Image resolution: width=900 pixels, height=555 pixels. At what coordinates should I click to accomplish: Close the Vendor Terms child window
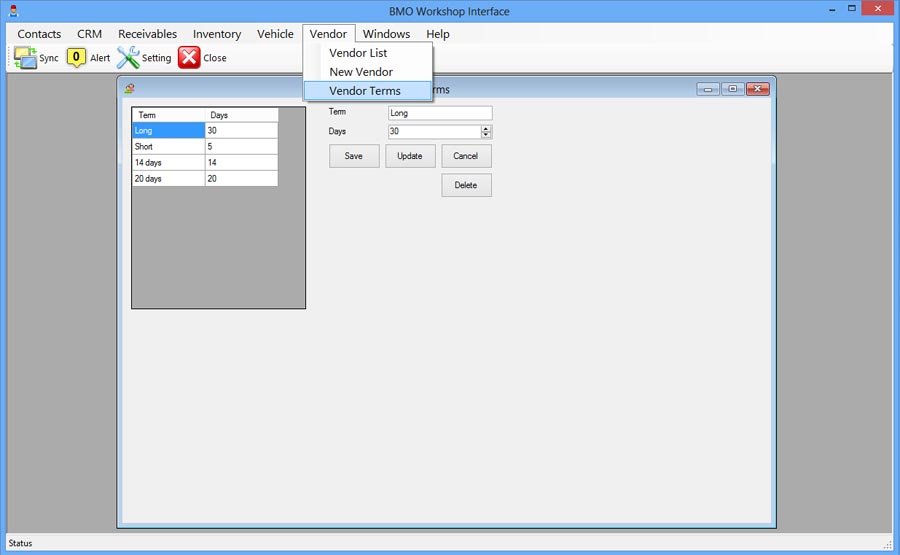pos(758,89)
